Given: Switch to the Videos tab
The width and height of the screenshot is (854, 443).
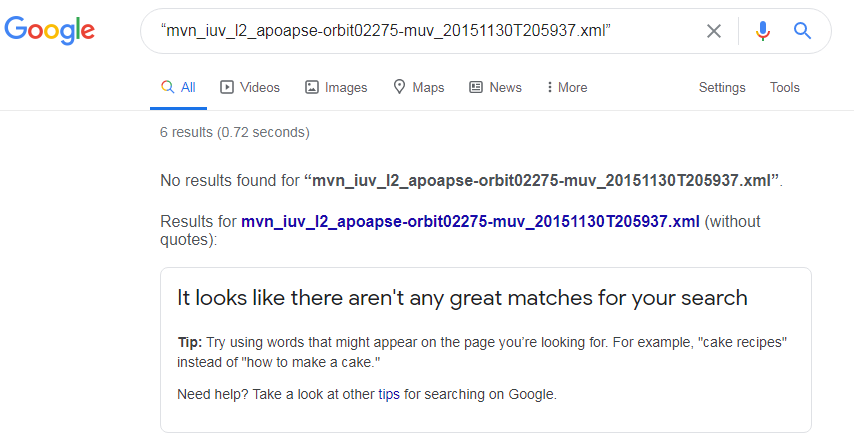Looking at the screenshot, I should (249, 87).
